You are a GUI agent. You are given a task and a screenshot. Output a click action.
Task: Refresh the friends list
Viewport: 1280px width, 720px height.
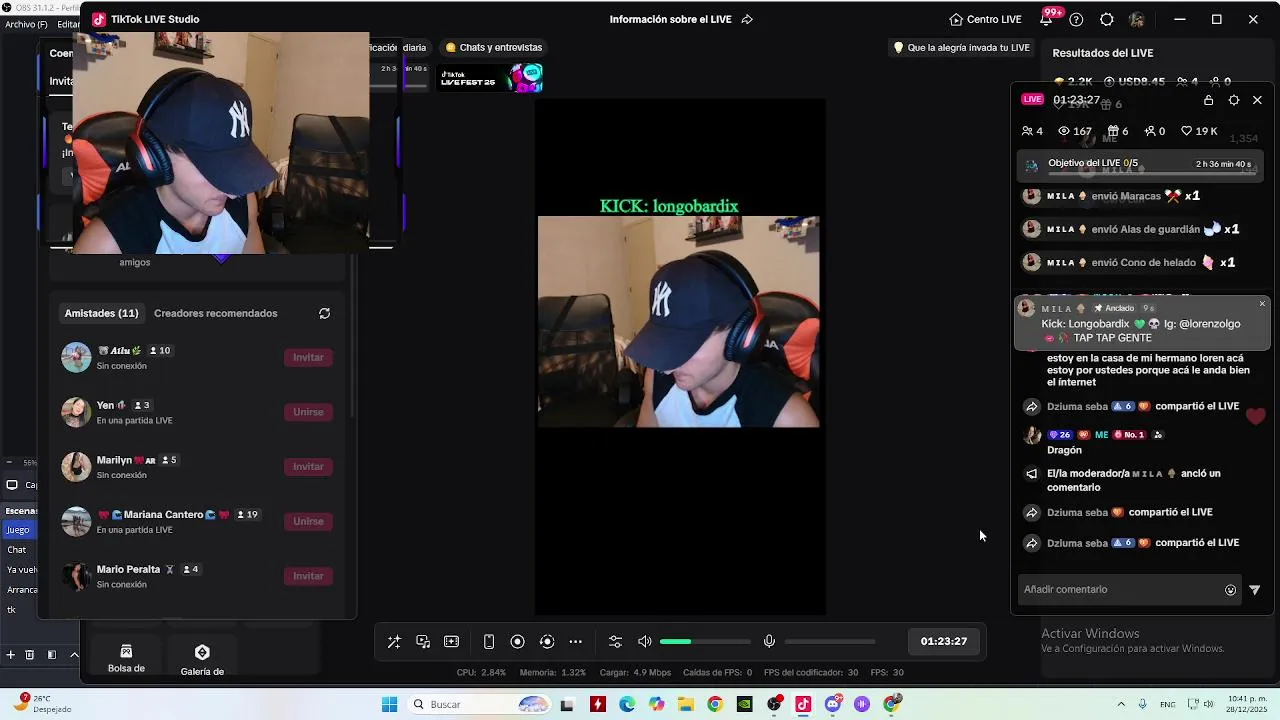tap(324, 313)
